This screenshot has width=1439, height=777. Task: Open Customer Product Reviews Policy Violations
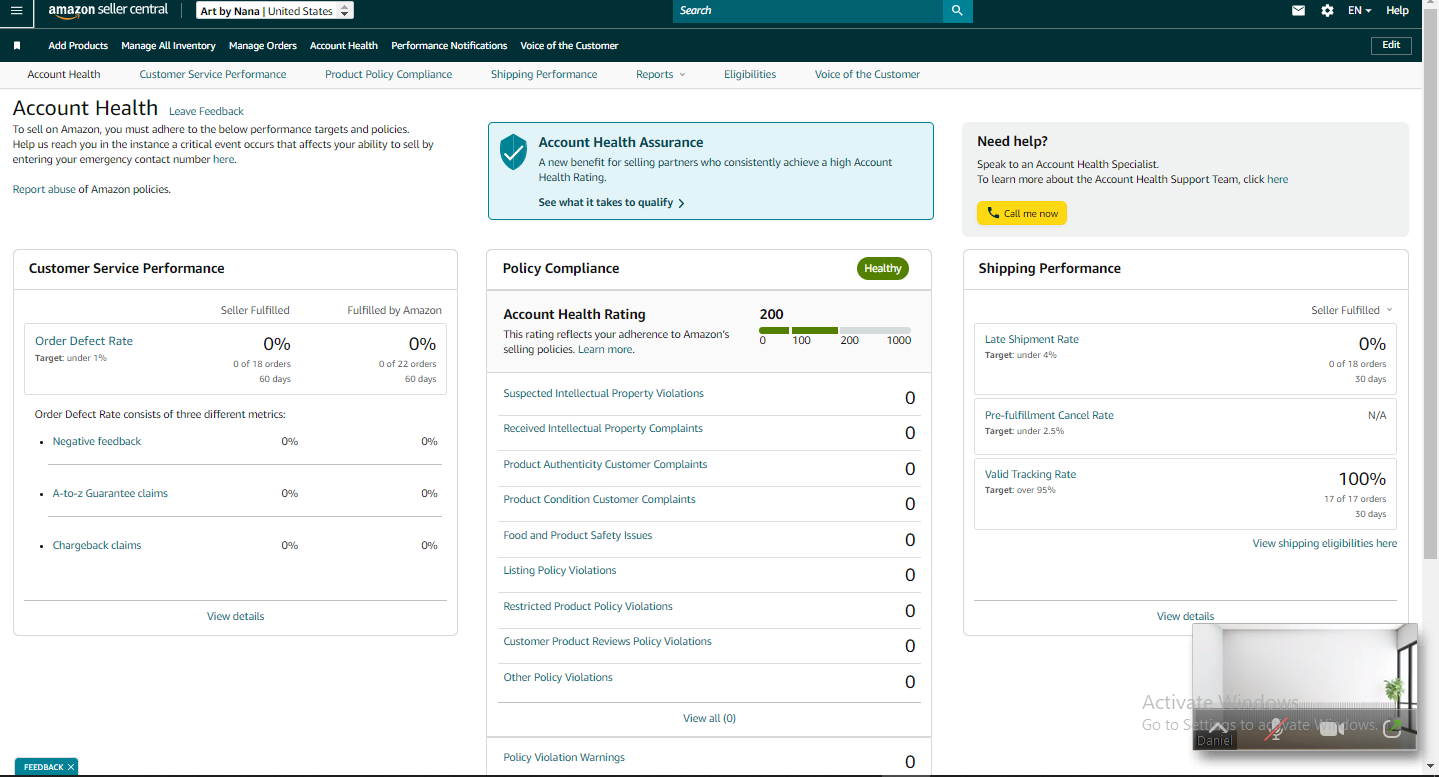pos(607,642)
